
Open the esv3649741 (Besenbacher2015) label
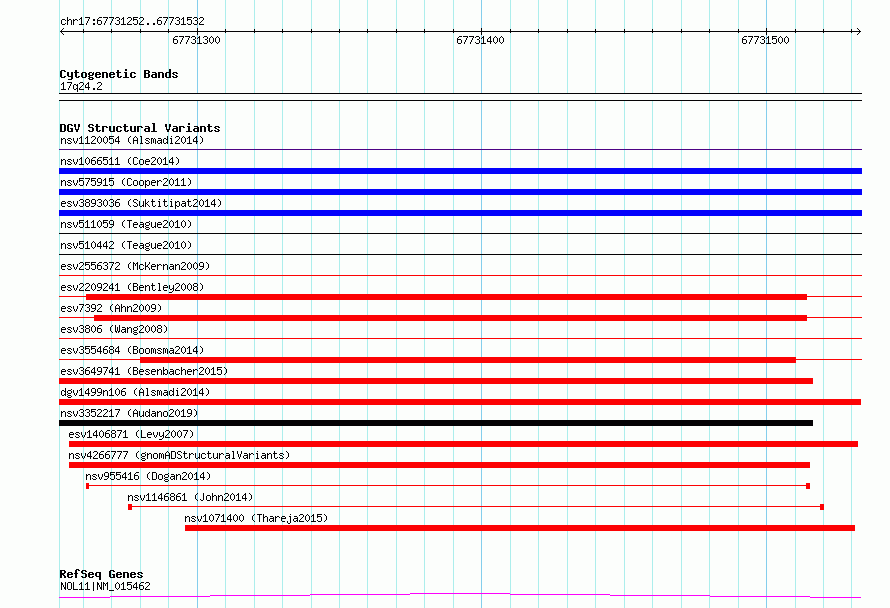(x=144, y=371)
